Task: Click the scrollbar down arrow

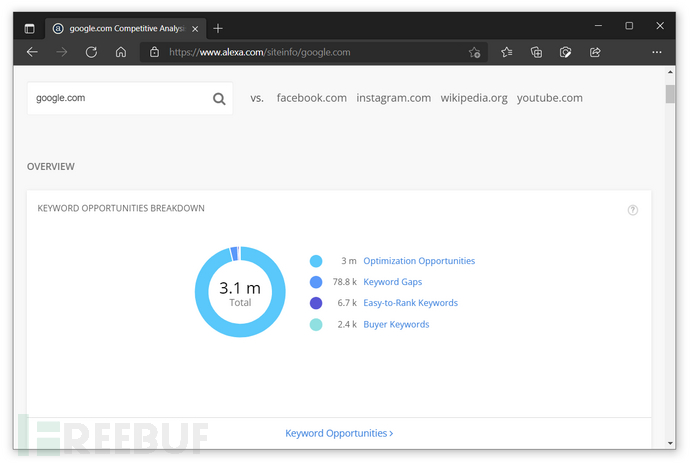Action: click(x=670, y=443)
